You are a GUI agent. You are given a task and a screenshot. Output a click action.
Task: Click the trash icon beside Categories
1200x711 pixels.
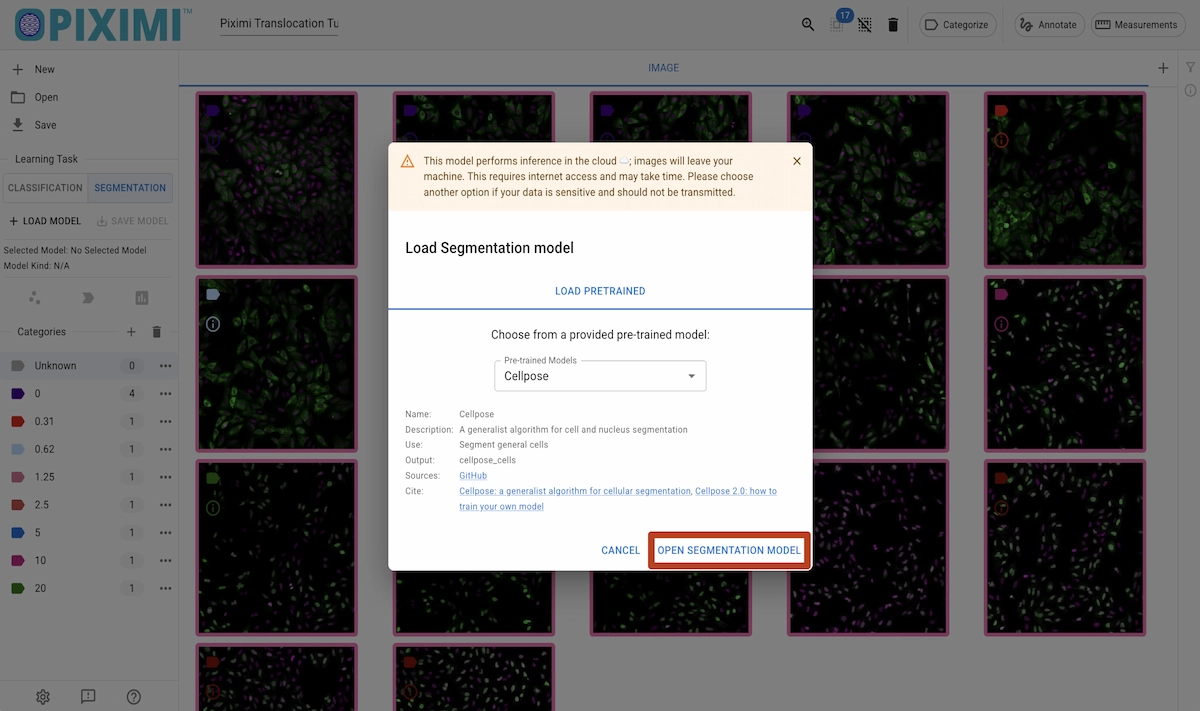pos(157,332)
